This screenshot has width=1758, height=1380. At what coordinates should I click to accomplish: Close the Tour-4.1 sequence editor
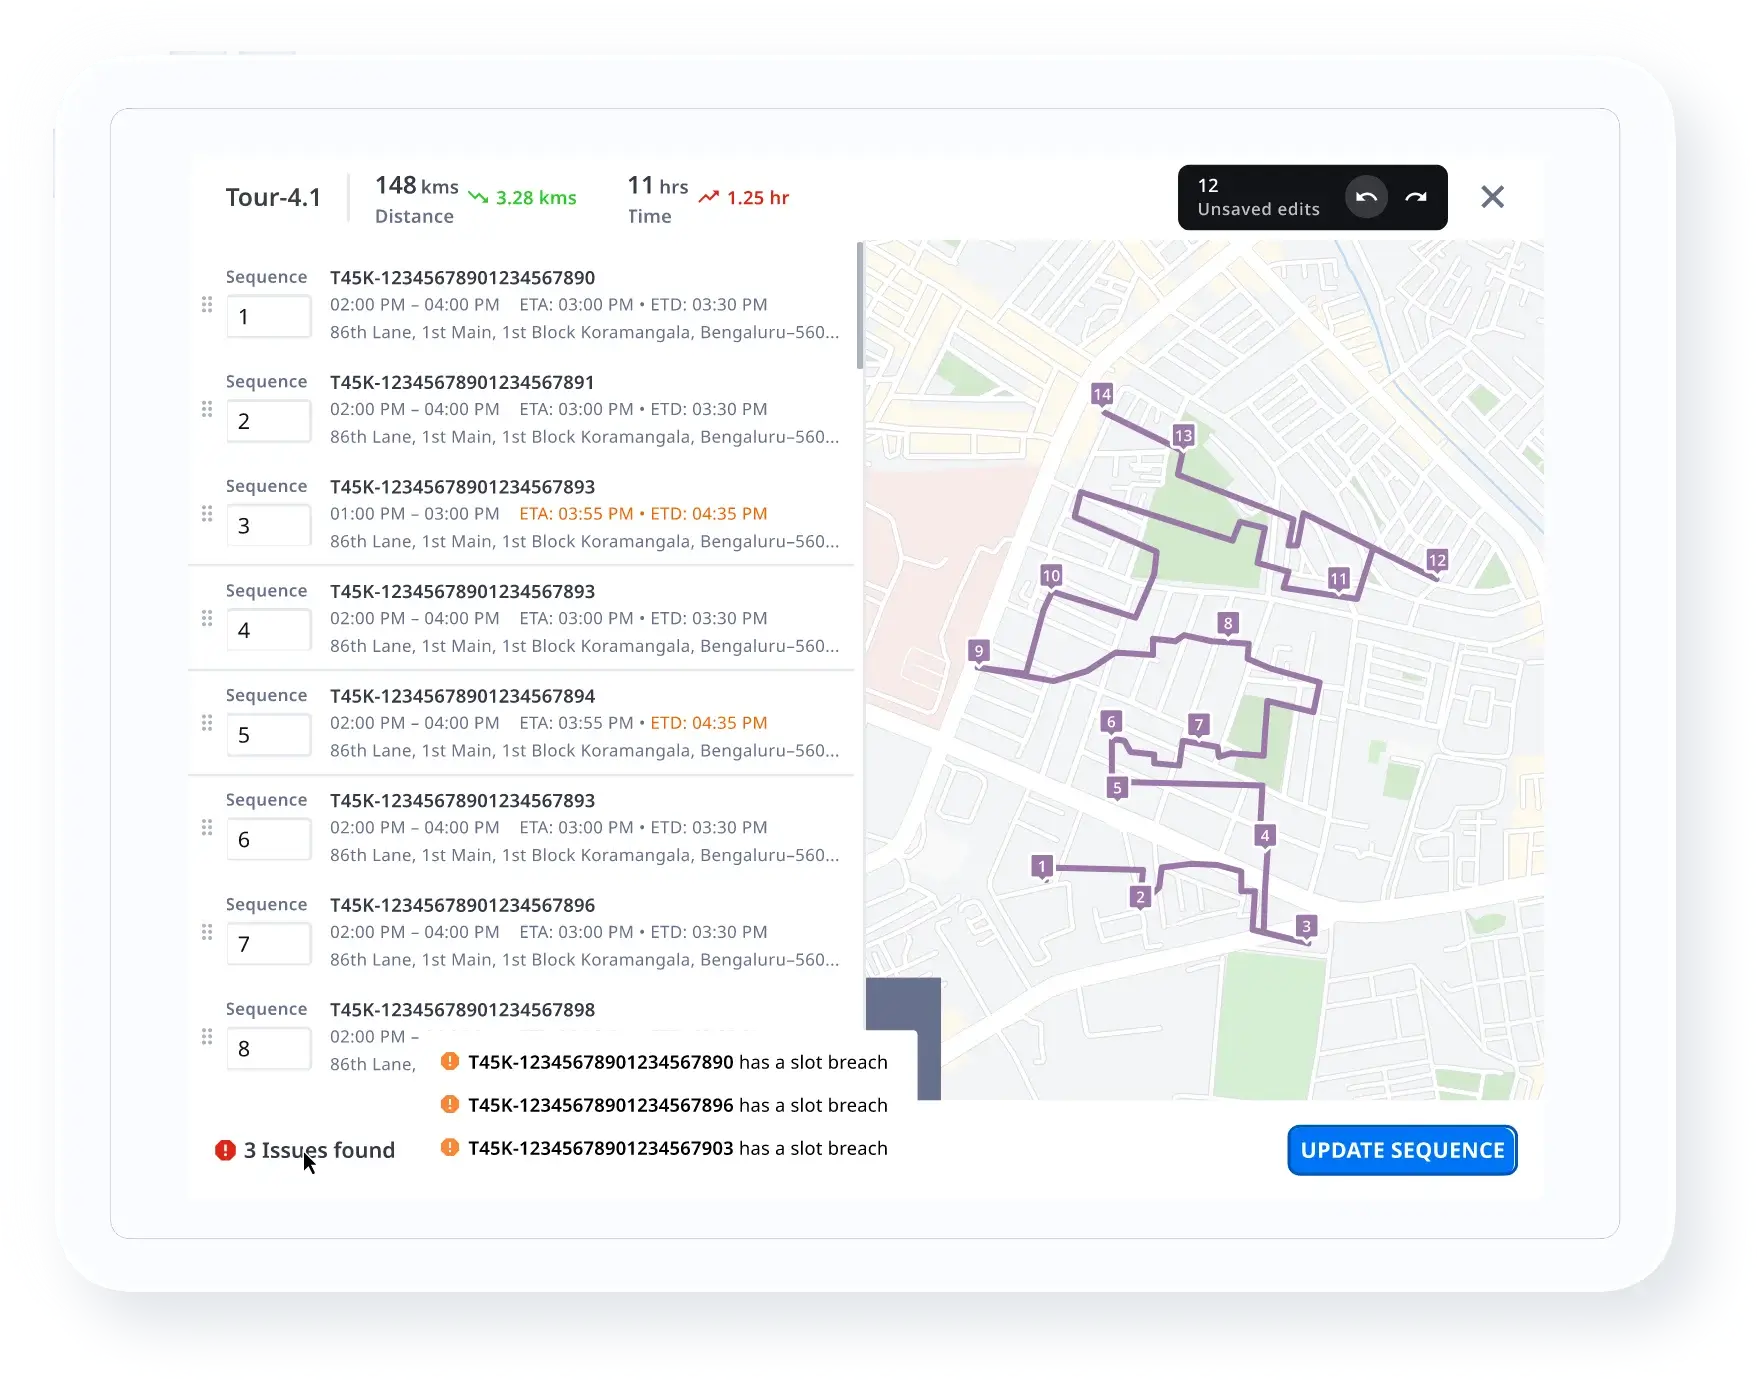[1492, 197]
